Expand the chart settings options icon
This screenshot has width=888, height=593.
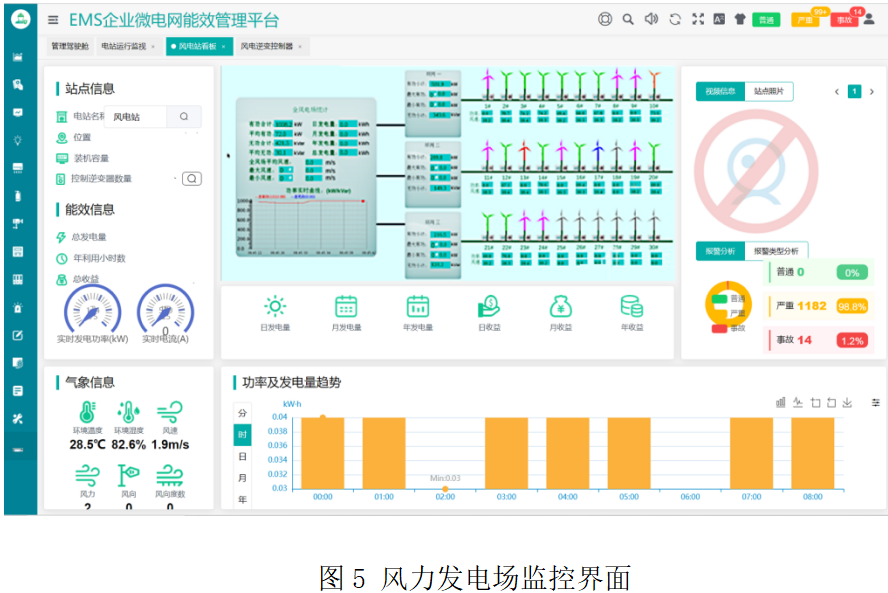(x=876, y=402)
